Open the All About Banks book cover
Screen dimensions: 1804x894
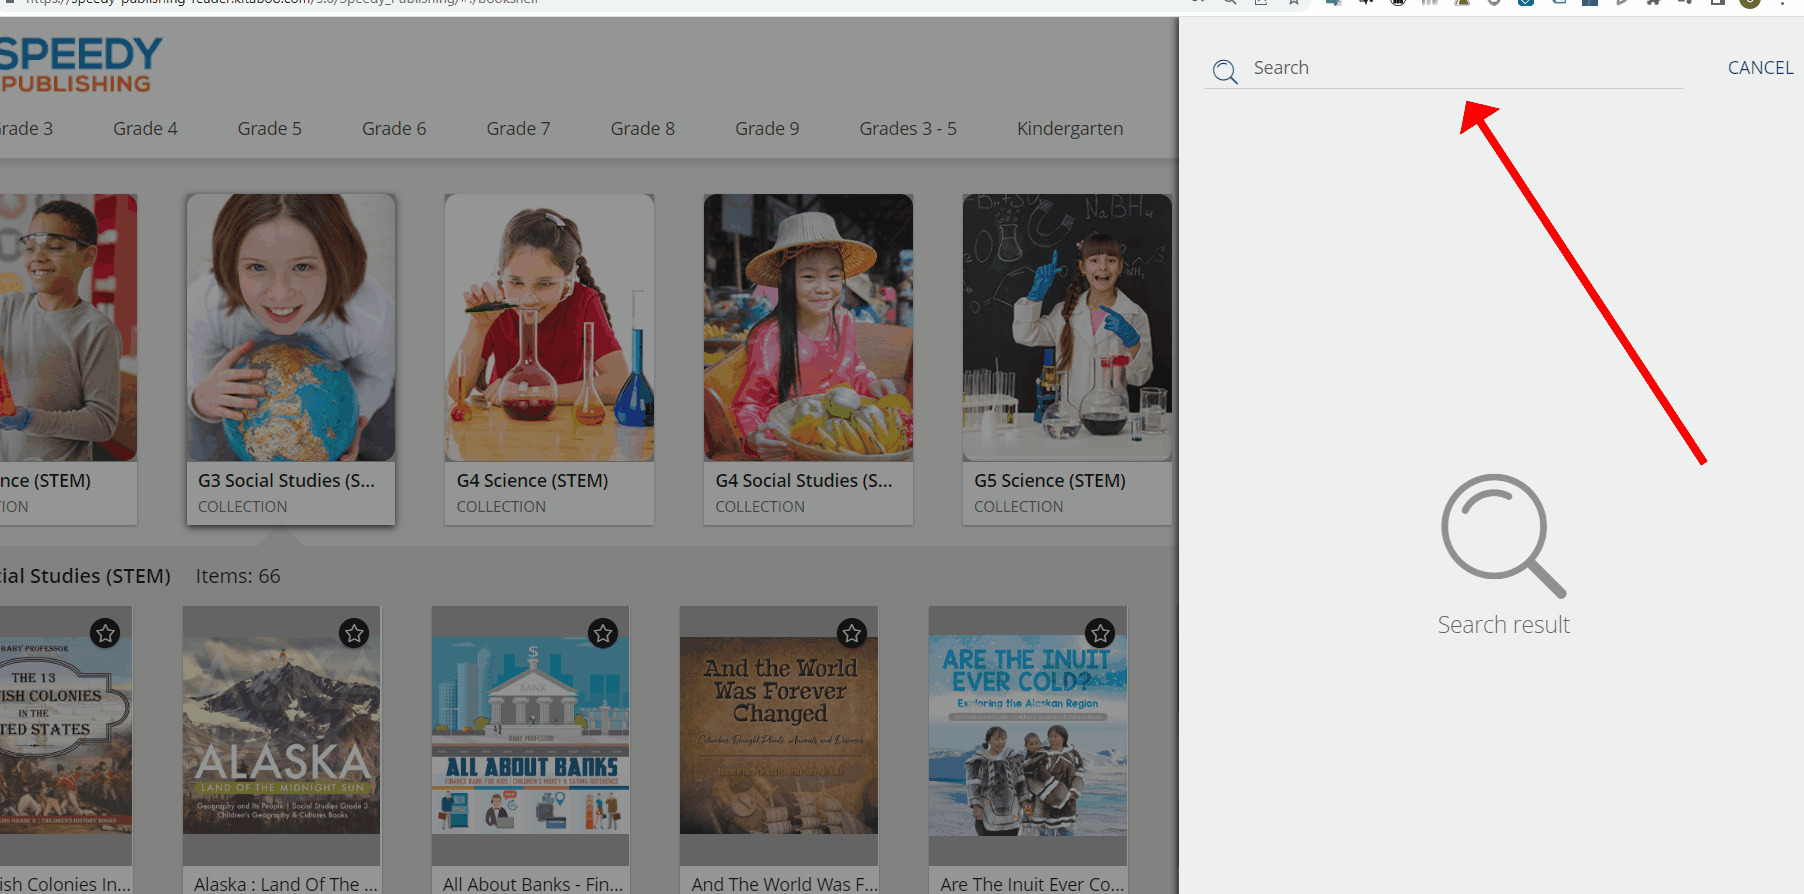pos(530,735)
